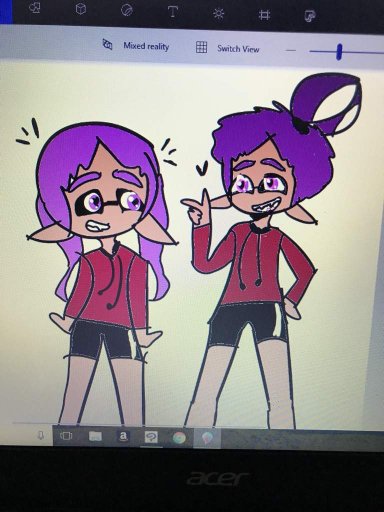This screenshot has width=384, height=512.
Task: Click the microphone icon on taskbar
Action: coord(41,435)
